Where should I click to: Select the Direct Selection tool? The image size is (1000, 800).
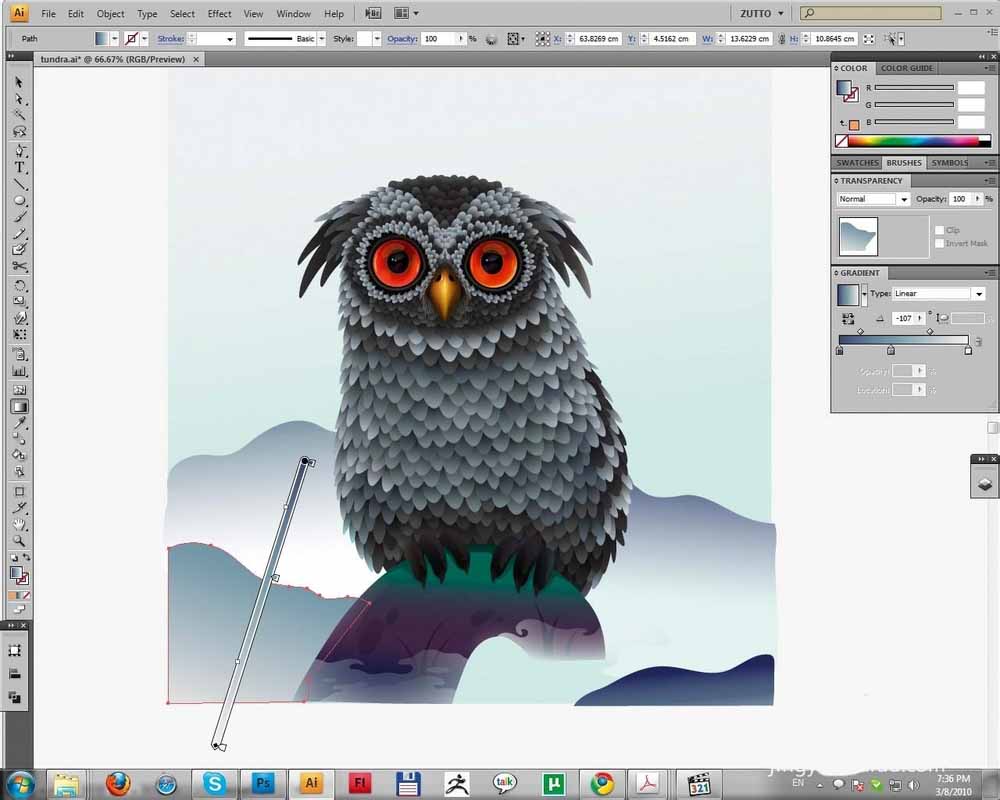click(x=19, y=99)
